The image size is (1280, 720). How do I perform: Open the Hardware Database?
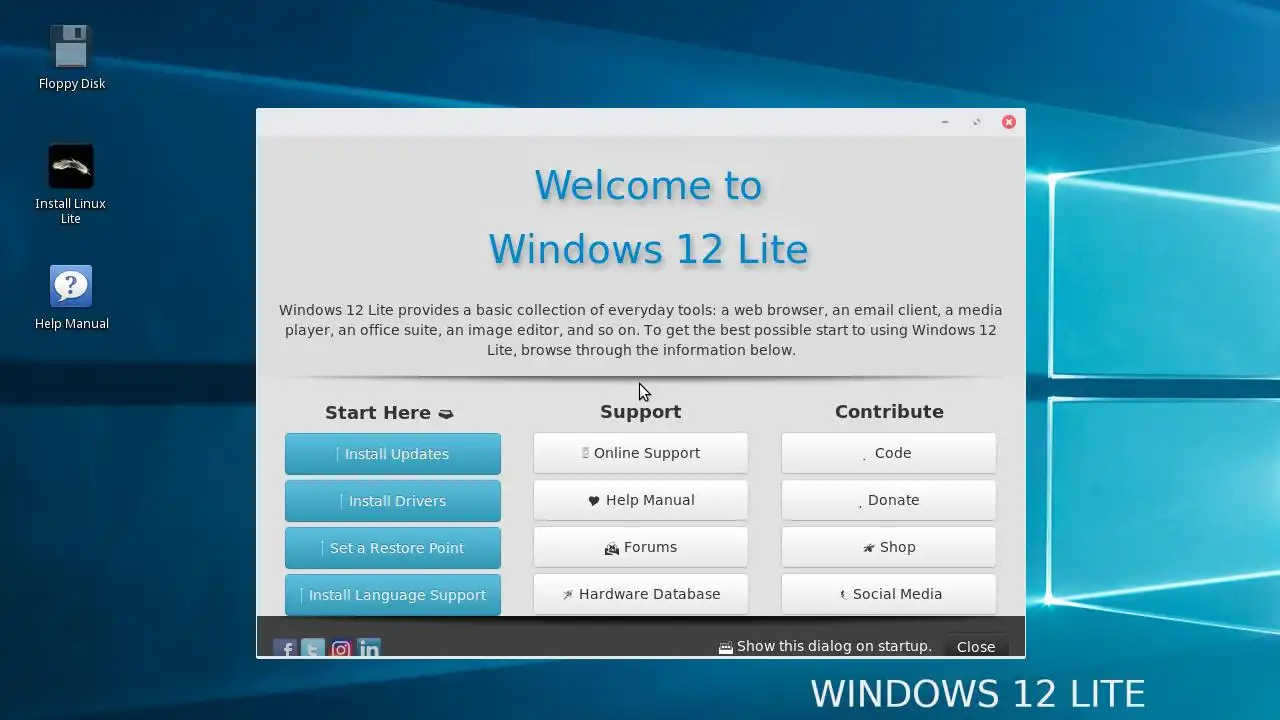[x=641, y=594]
